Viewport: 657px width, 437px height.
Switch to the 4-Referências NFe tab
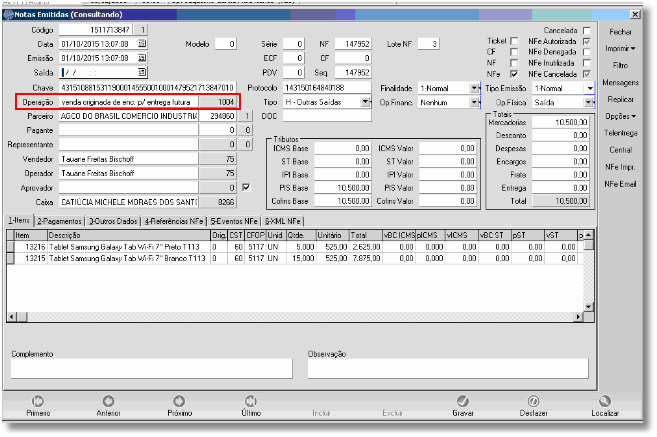click(x=174, y=221)
